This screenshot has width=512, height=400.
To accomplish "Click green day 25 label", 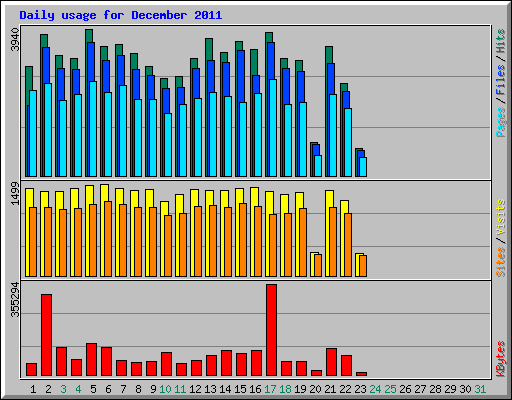I will [x=390, y=389].
